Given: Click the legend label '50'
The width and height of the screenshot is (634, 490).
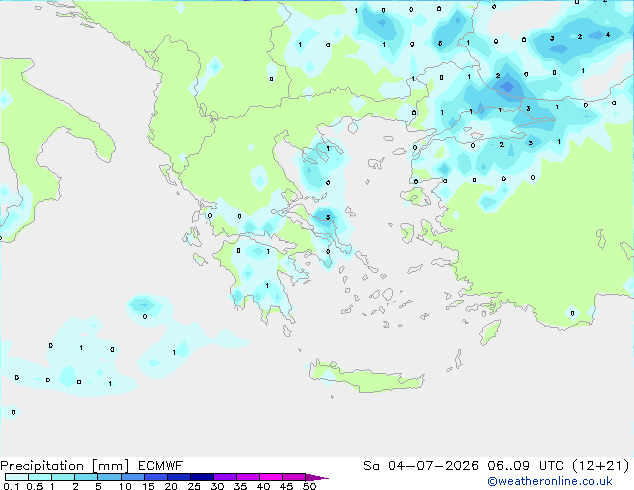Looking at the screenshot, I should click(x=309, y=486).
